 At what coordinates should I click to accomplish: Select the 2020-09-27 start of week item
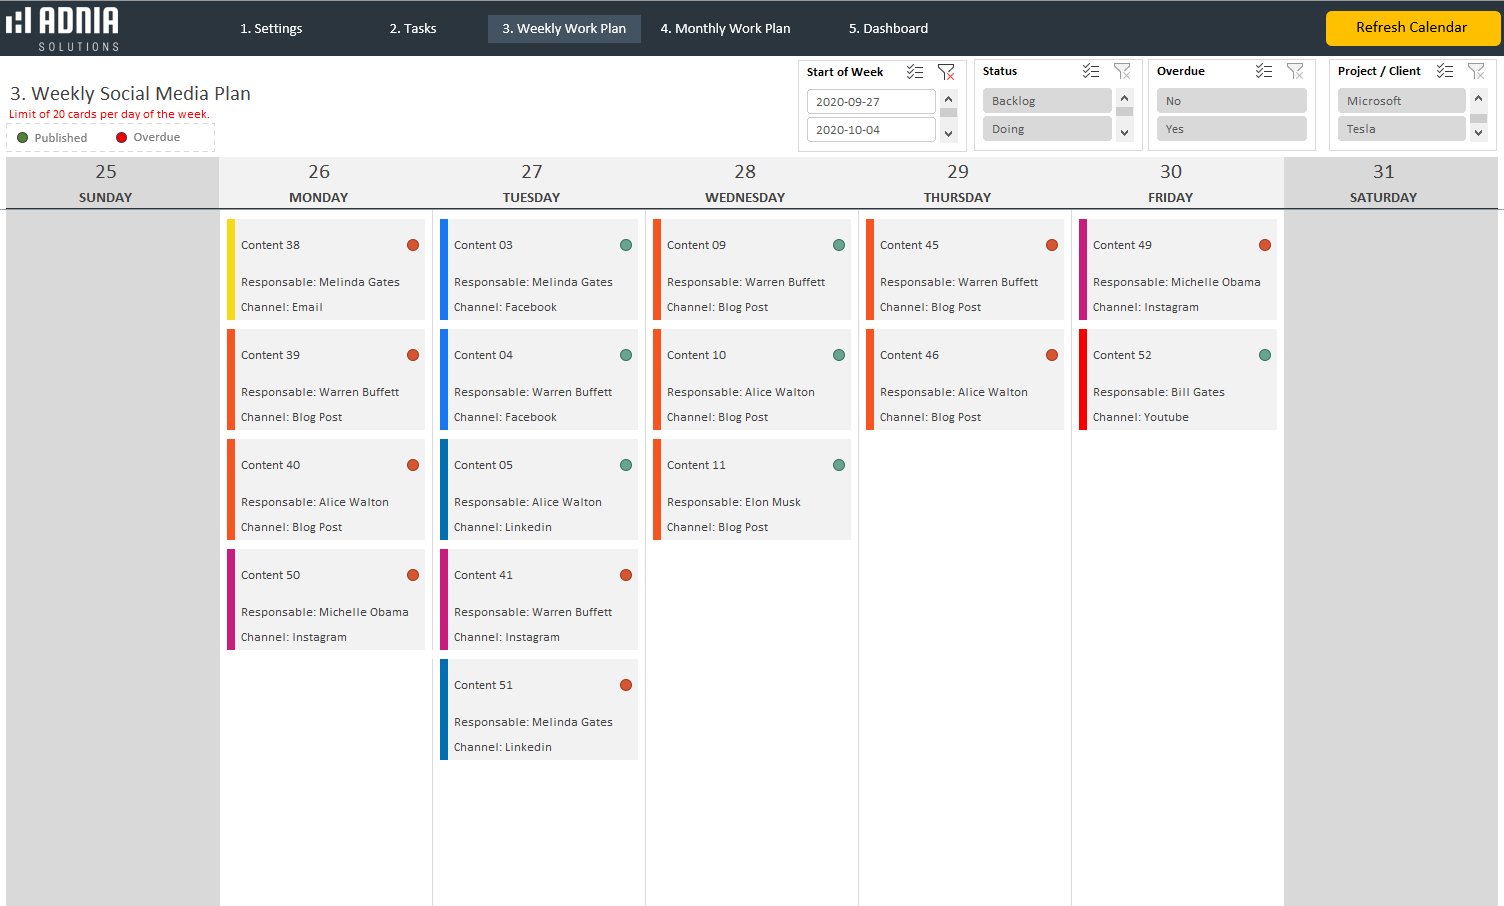[870, 102]
